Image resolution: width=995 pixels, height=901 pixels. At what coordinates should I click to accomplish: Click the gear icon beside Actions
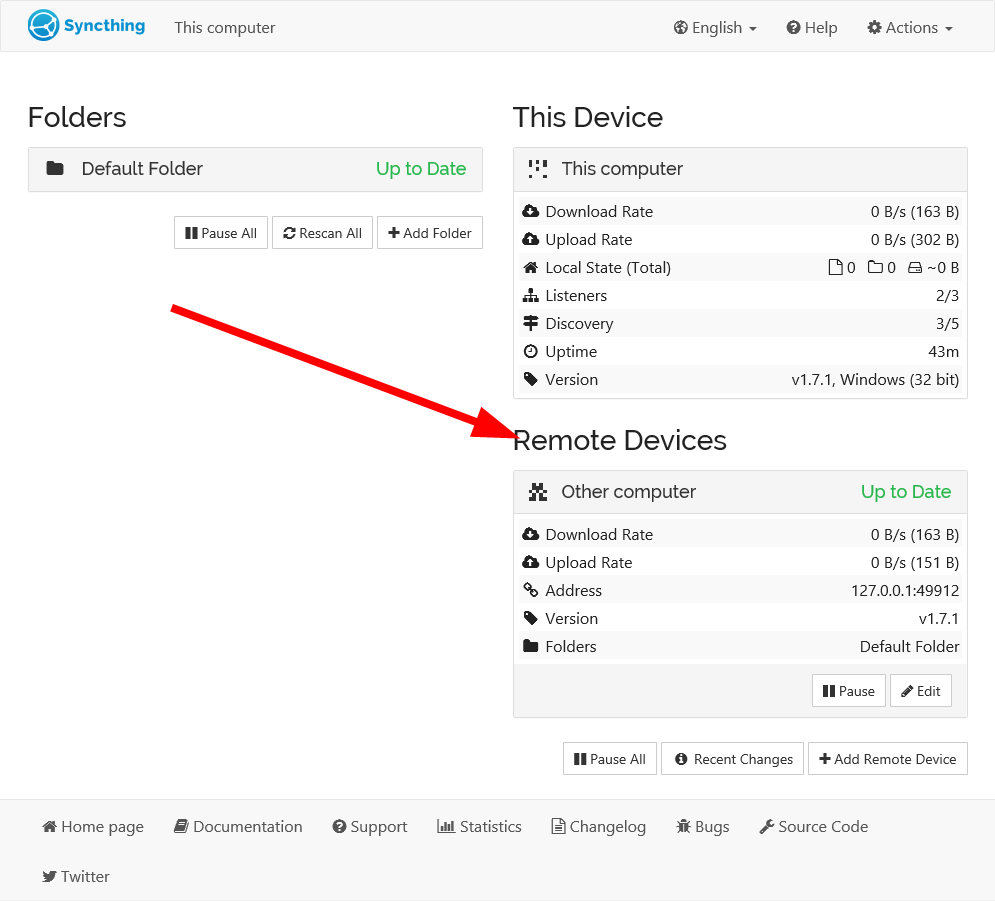coord(874,28)
